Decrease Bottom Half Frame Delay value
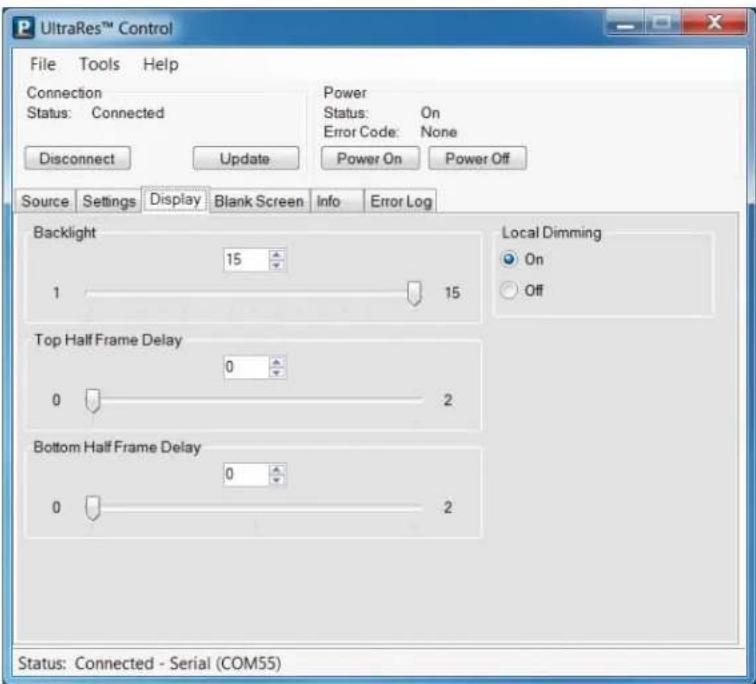The width and height of the screenshot is (756, 684). [x=277, y=480]
